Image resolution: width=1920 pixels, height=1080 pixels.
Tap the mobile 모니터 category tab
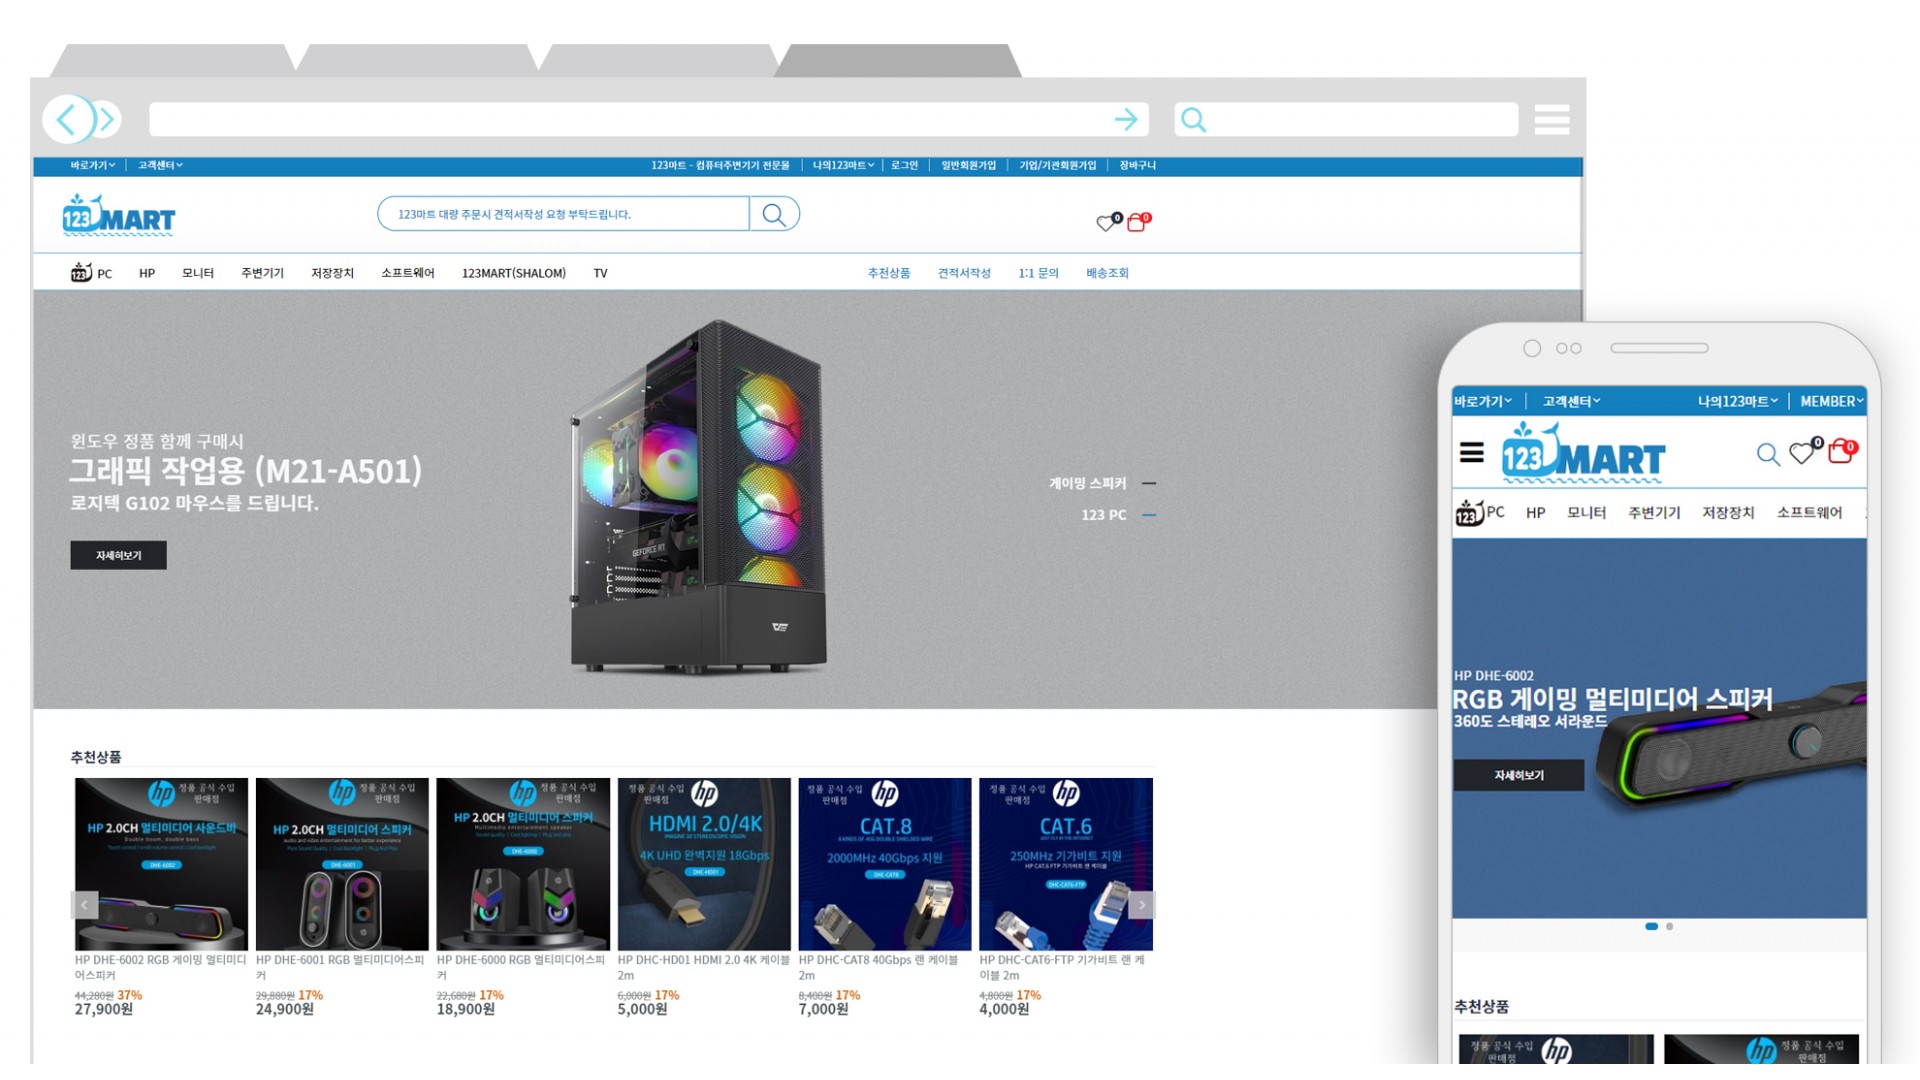(1586, 512)
